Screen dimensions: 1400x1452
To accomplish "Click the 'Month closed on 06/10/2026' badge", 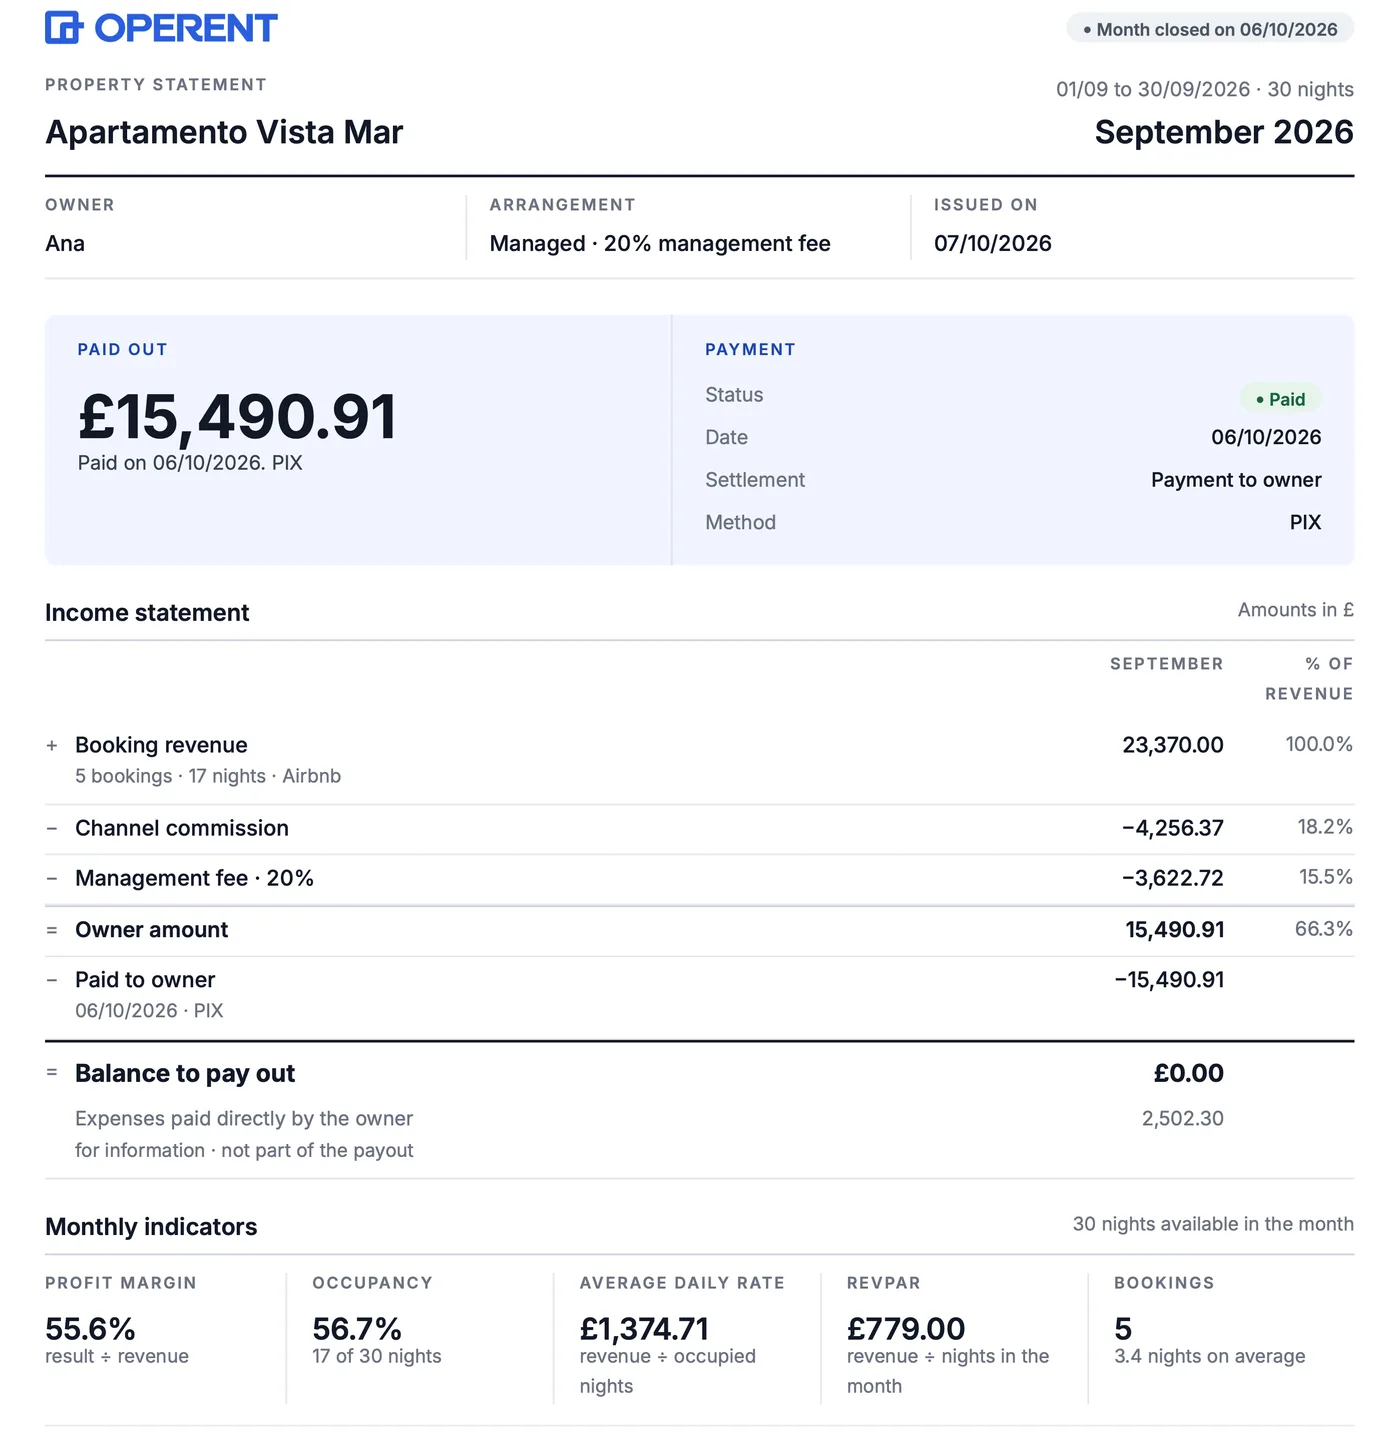I will tap(1210, 29).
